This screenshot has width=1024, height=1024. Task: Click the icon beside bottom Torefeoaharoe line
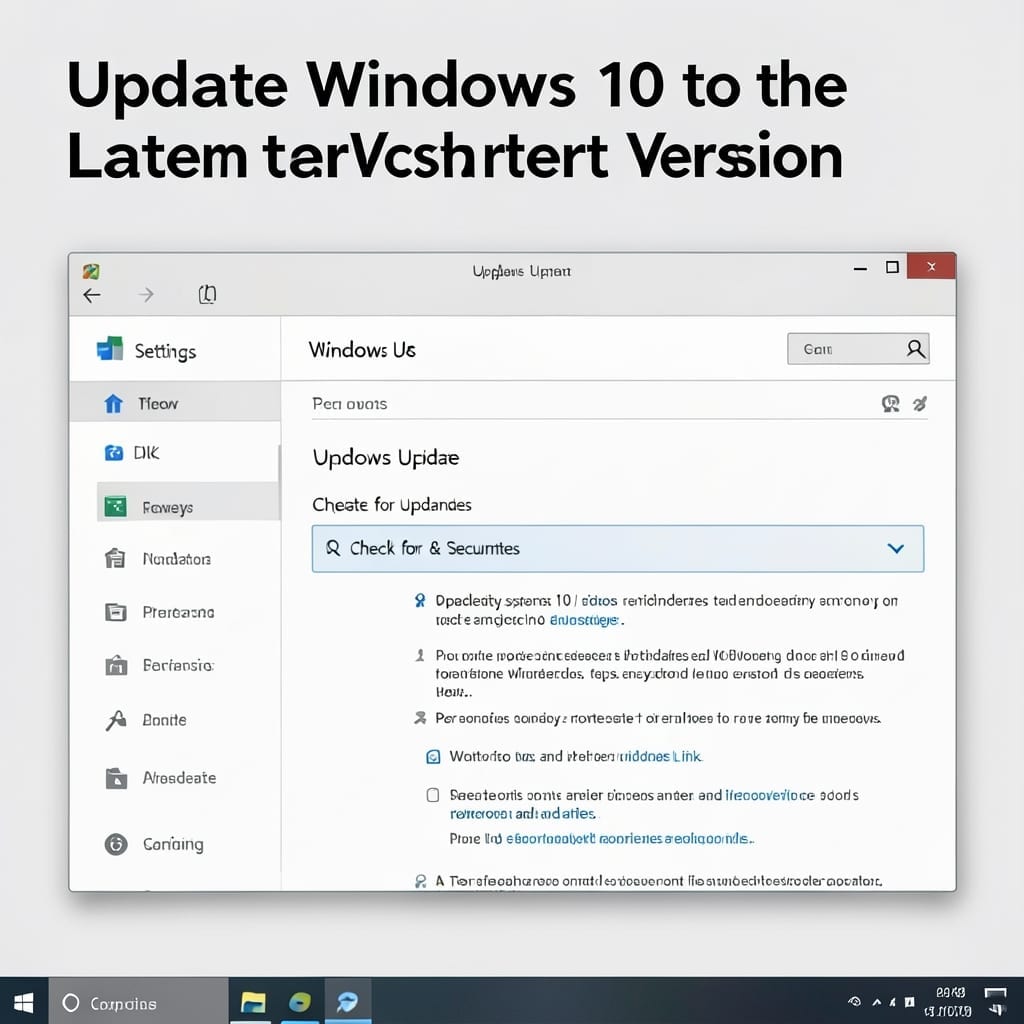click(421, 881)
